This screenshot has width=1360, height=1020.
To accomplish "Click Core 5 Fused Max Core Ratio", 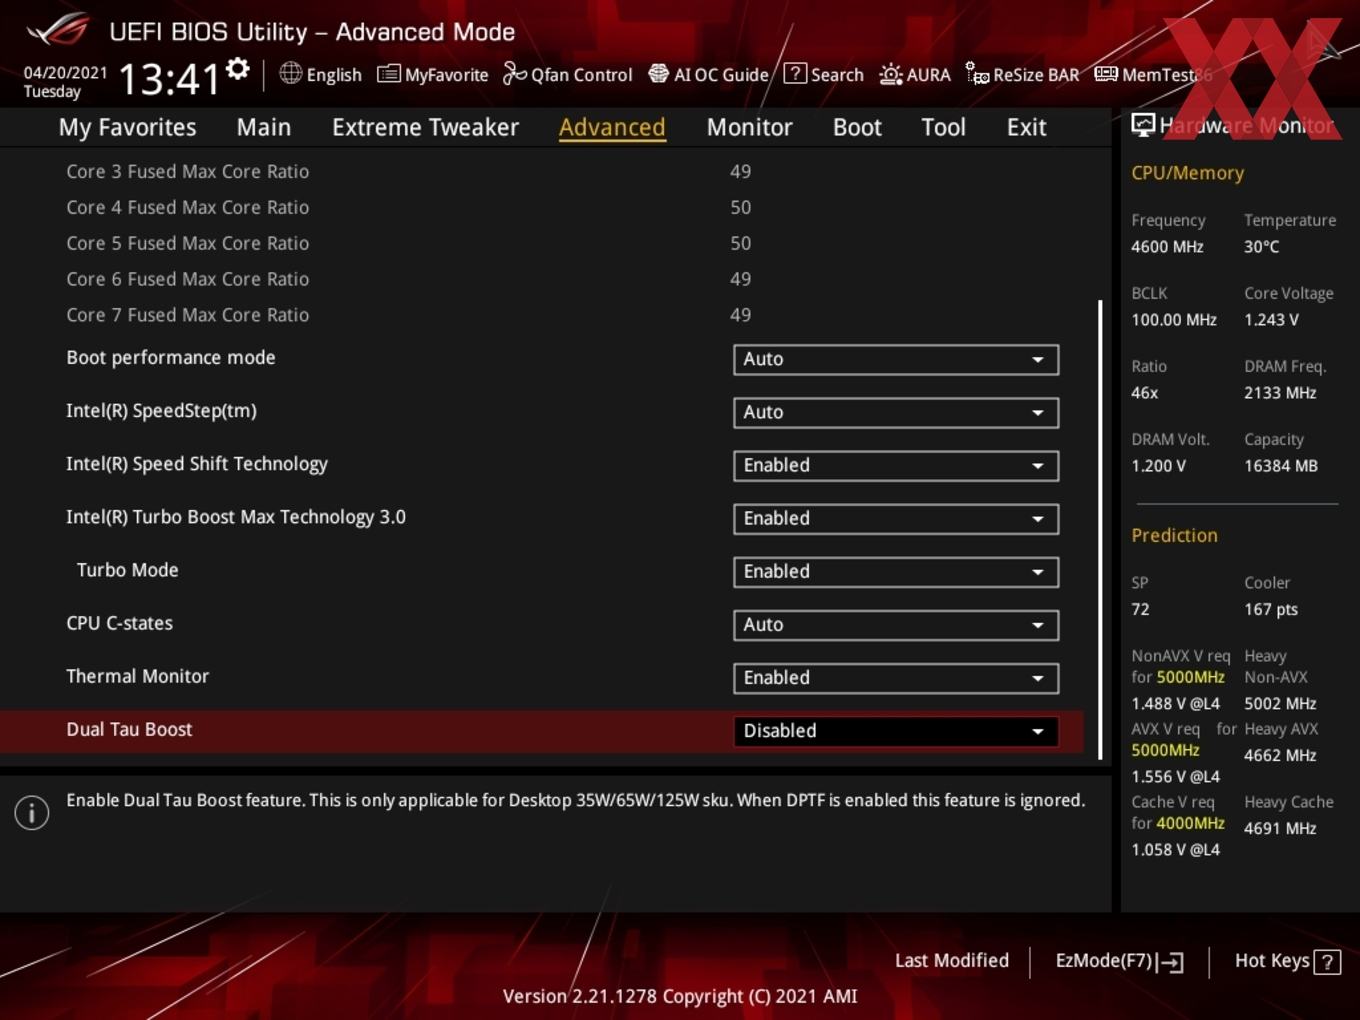I will (x=187, y=243).
